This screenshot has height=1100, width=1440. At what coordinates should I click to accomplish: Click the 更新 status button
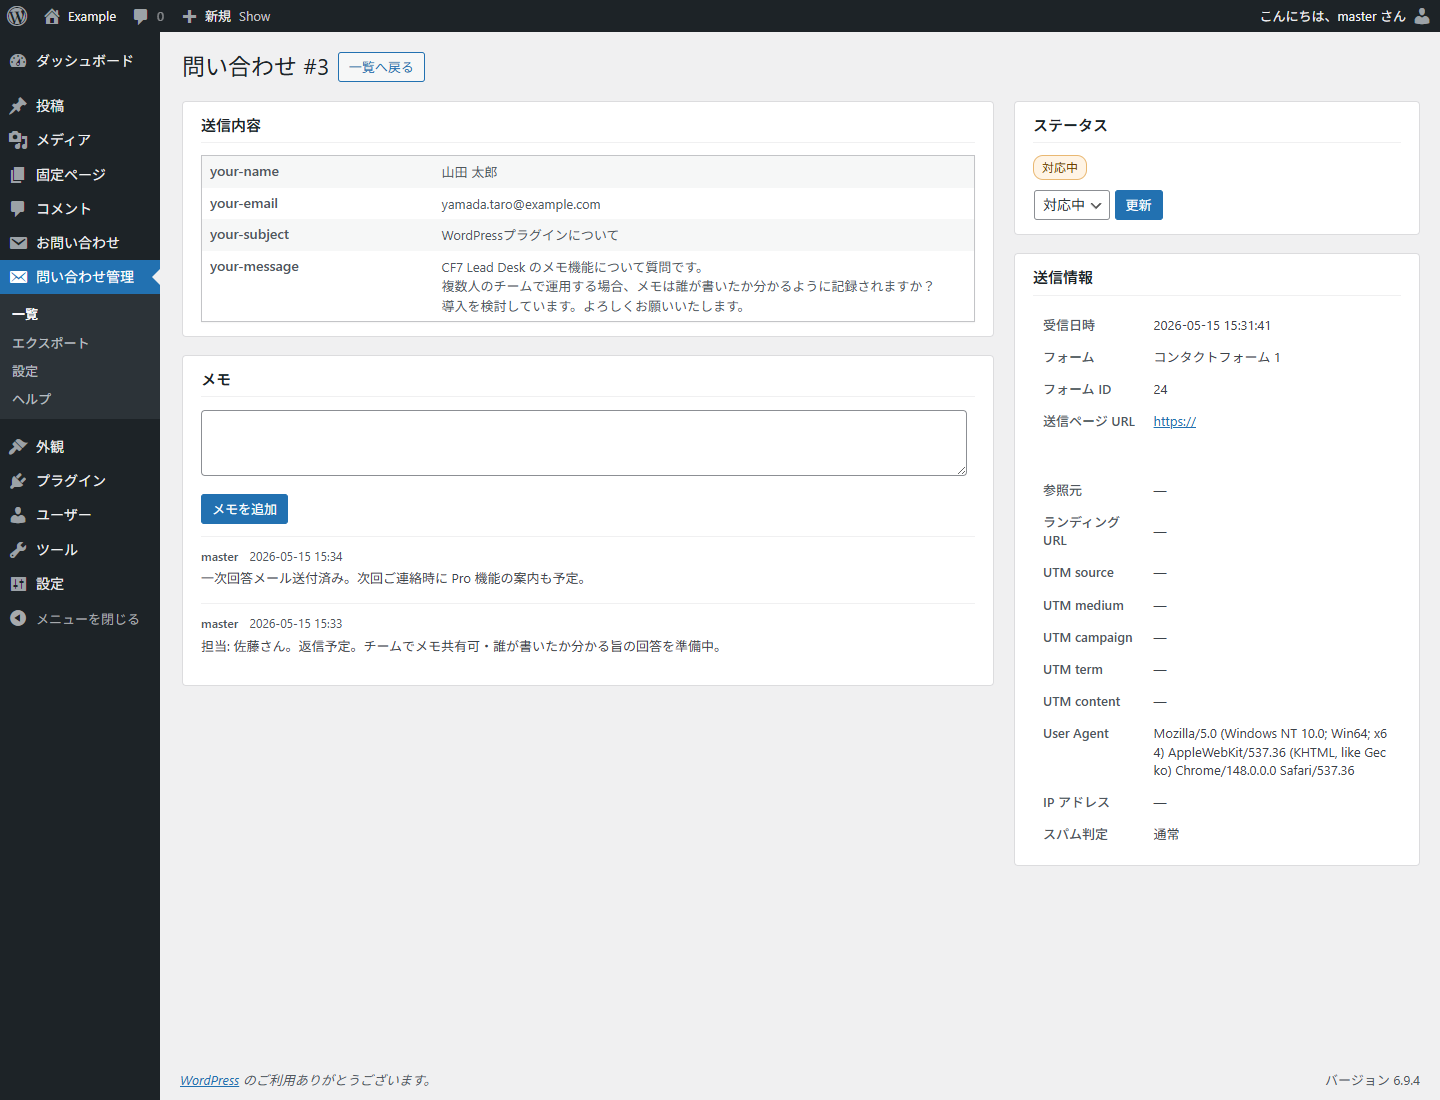click(1139, 205)
